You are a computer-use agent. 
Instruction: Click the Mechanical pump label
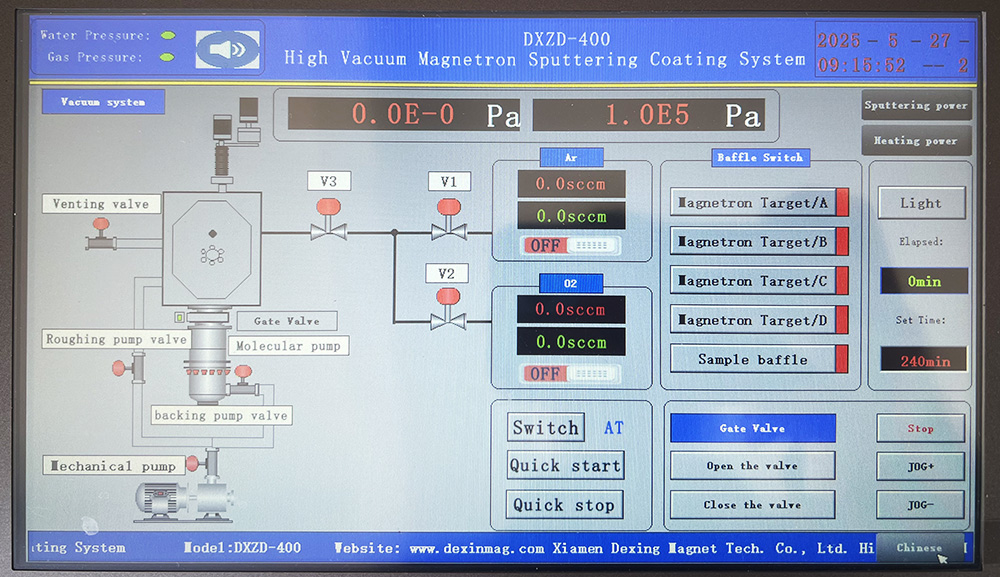coord(114,465)
